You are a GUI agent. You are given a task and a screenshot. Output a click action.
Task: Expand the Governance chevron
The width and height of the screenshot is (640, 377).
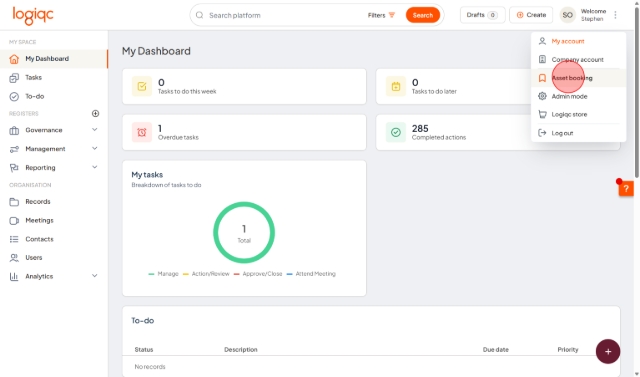[x=95, y=130]
